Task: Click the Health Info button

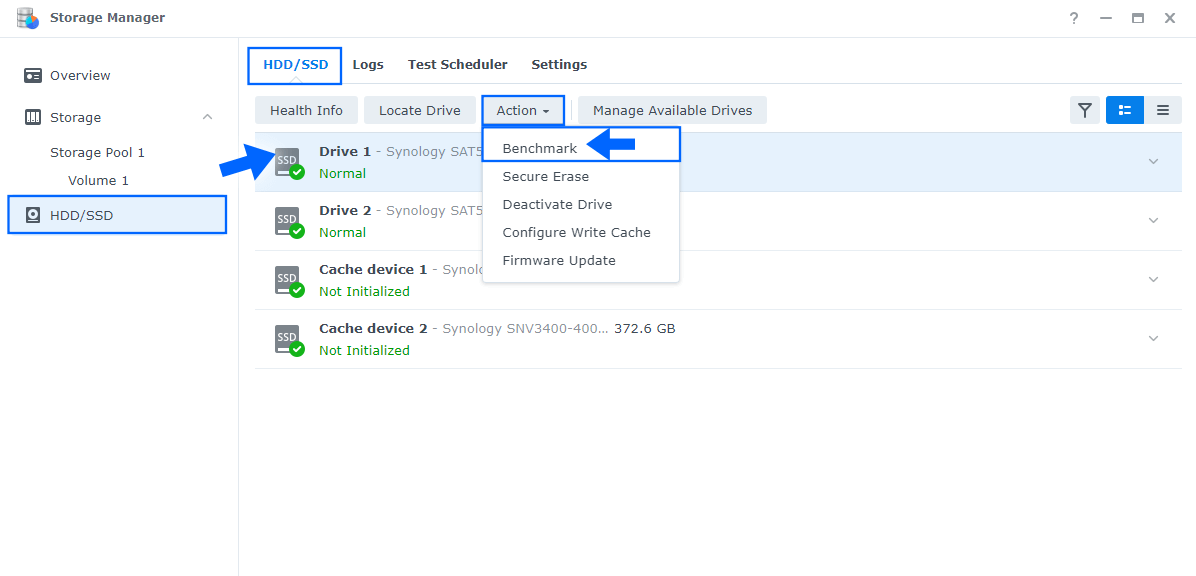Action: [307, 111]
